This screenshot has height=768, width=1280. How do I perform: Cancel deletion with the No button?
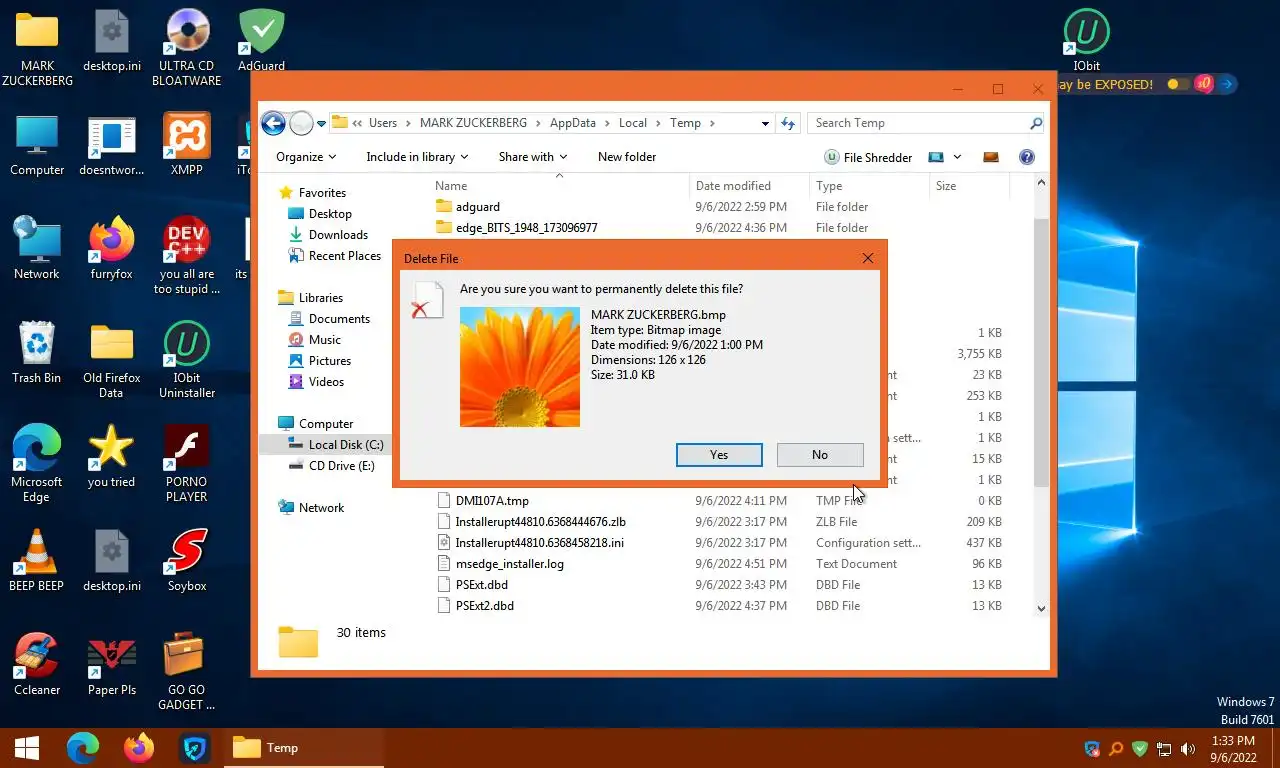click(820, 455)
